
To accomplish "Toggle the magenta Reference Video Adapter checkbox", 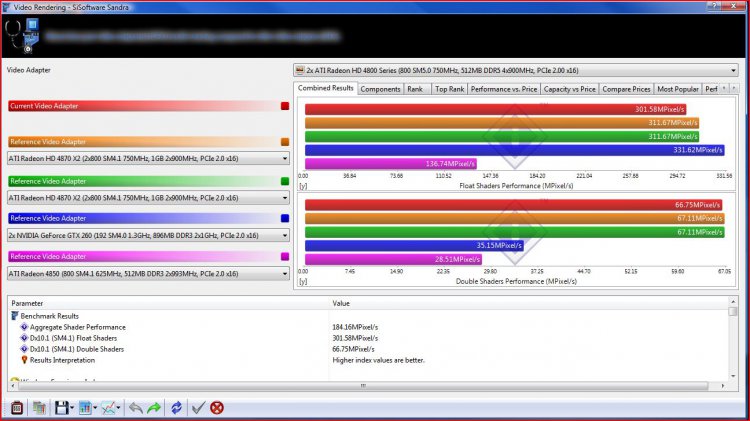I will pyautogui.click(x=285, y=256).
